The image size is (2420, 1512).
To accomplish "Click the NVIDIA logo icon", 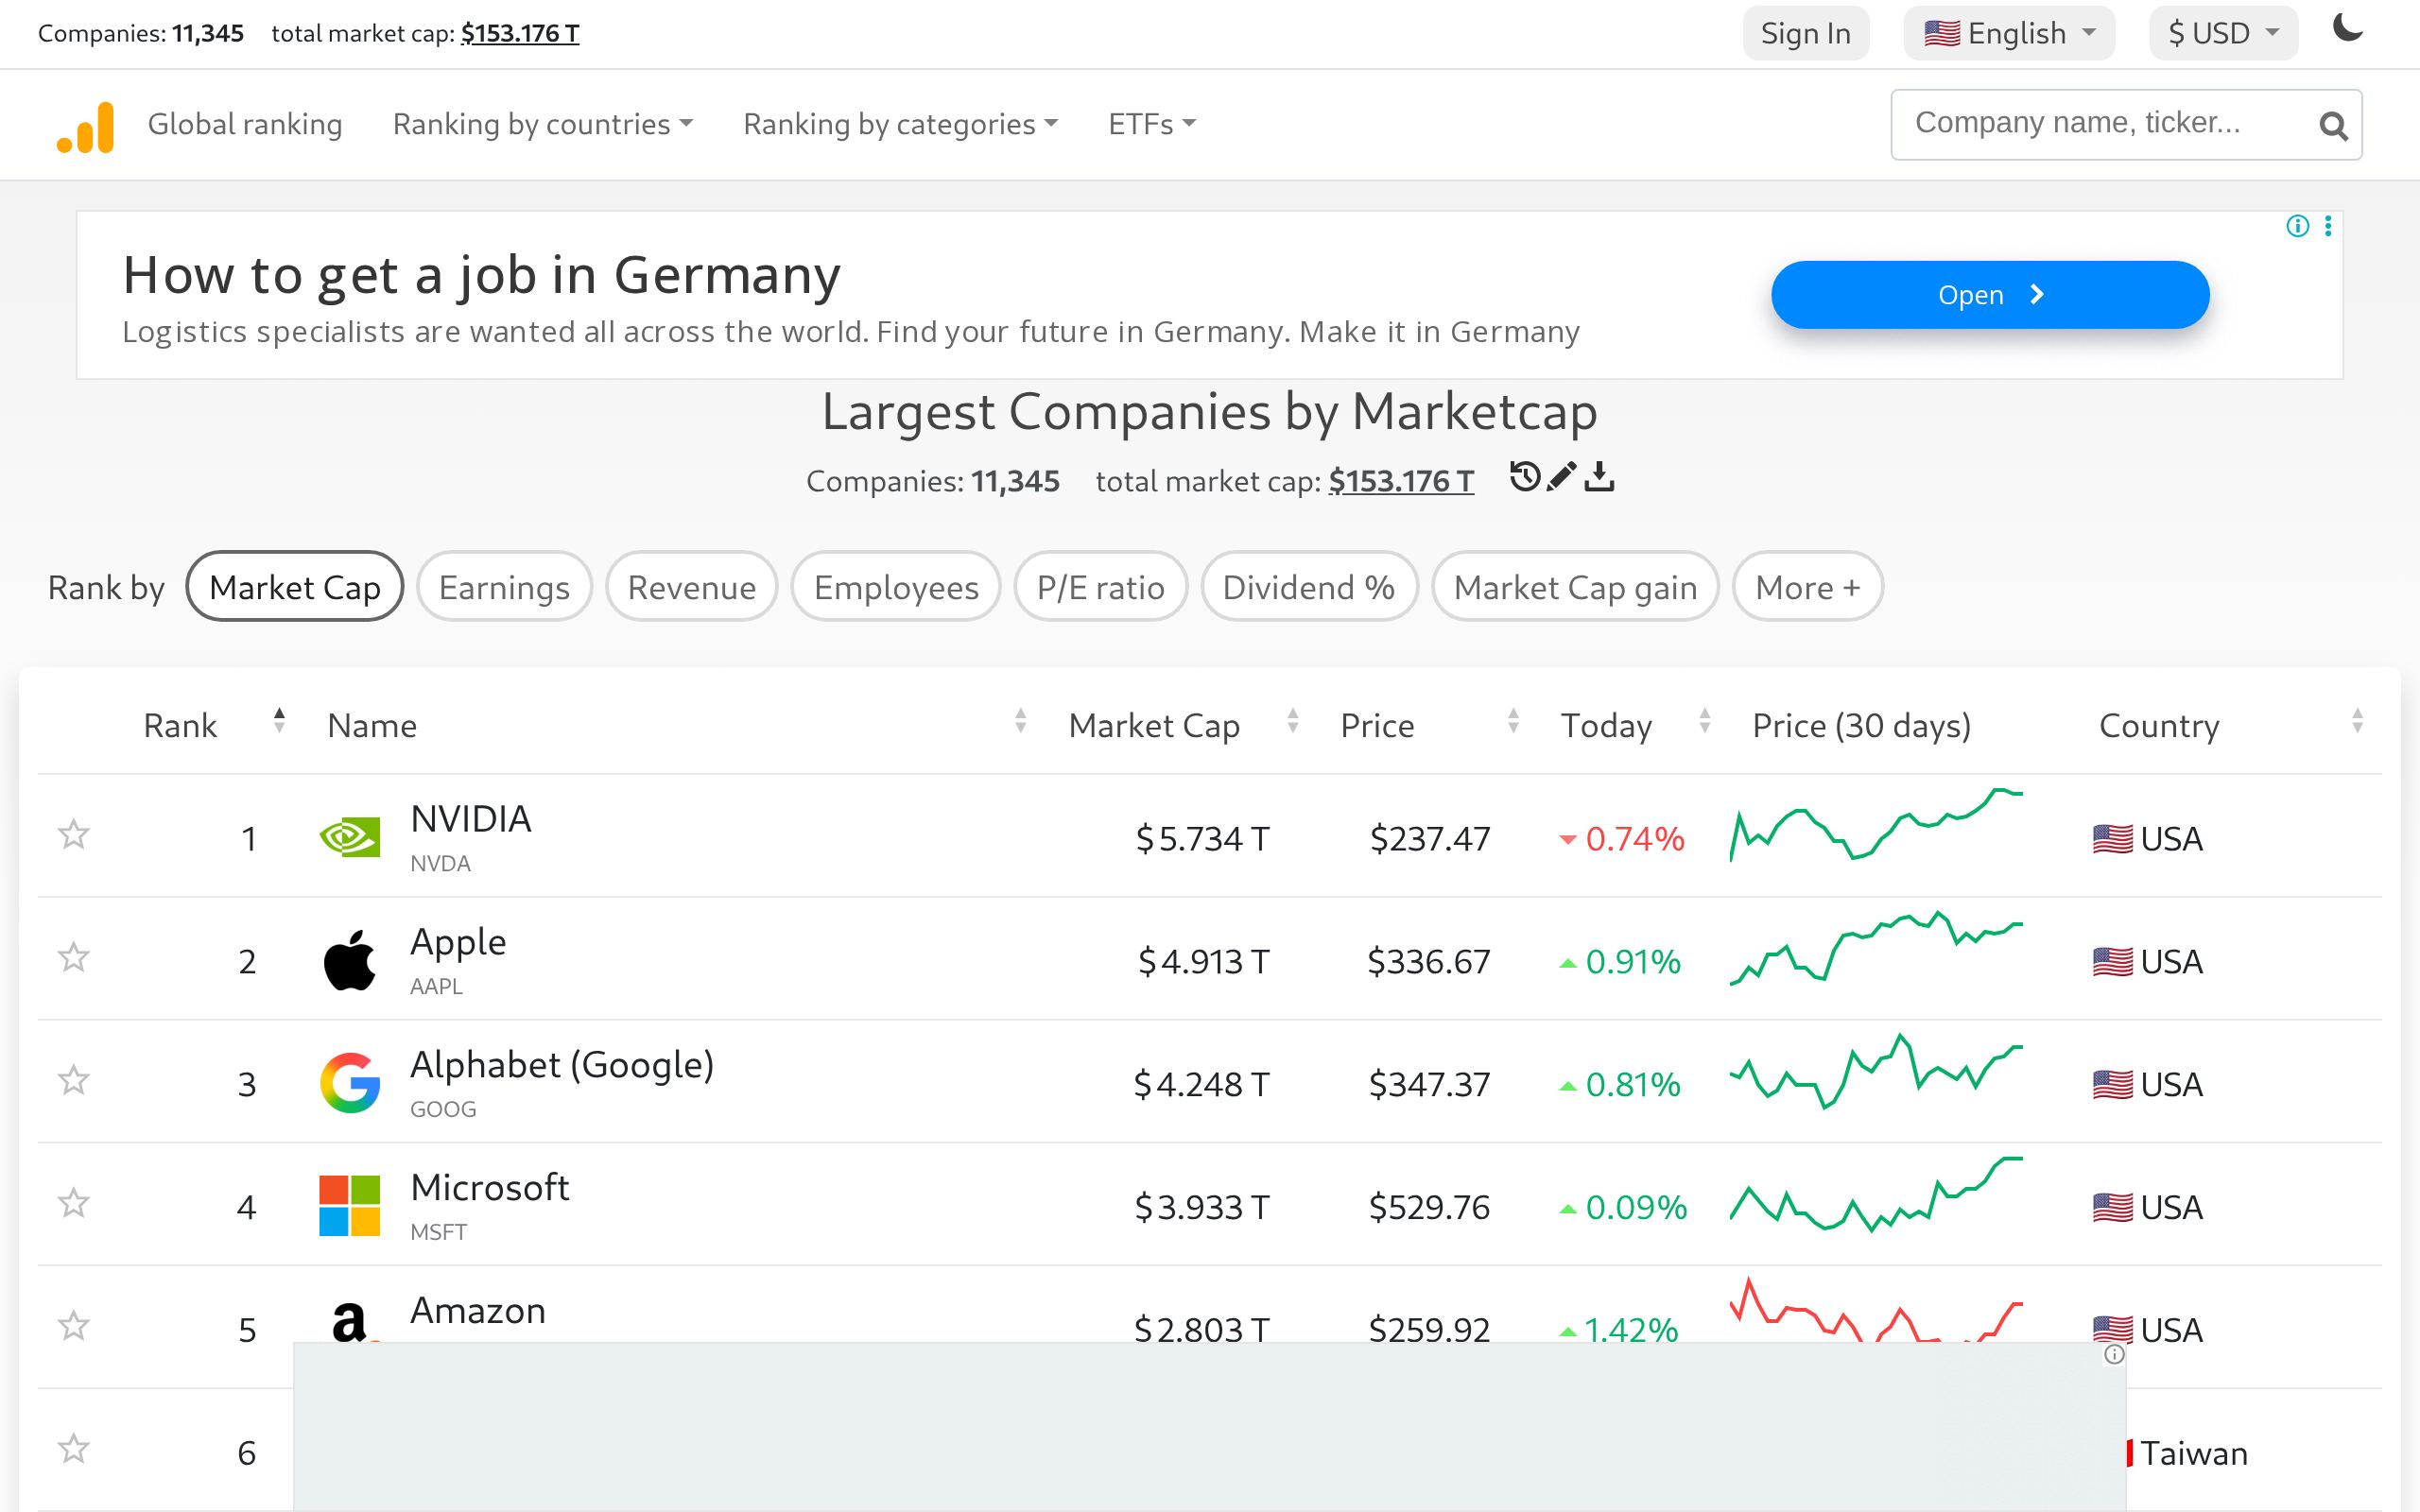I will [349, 837].
